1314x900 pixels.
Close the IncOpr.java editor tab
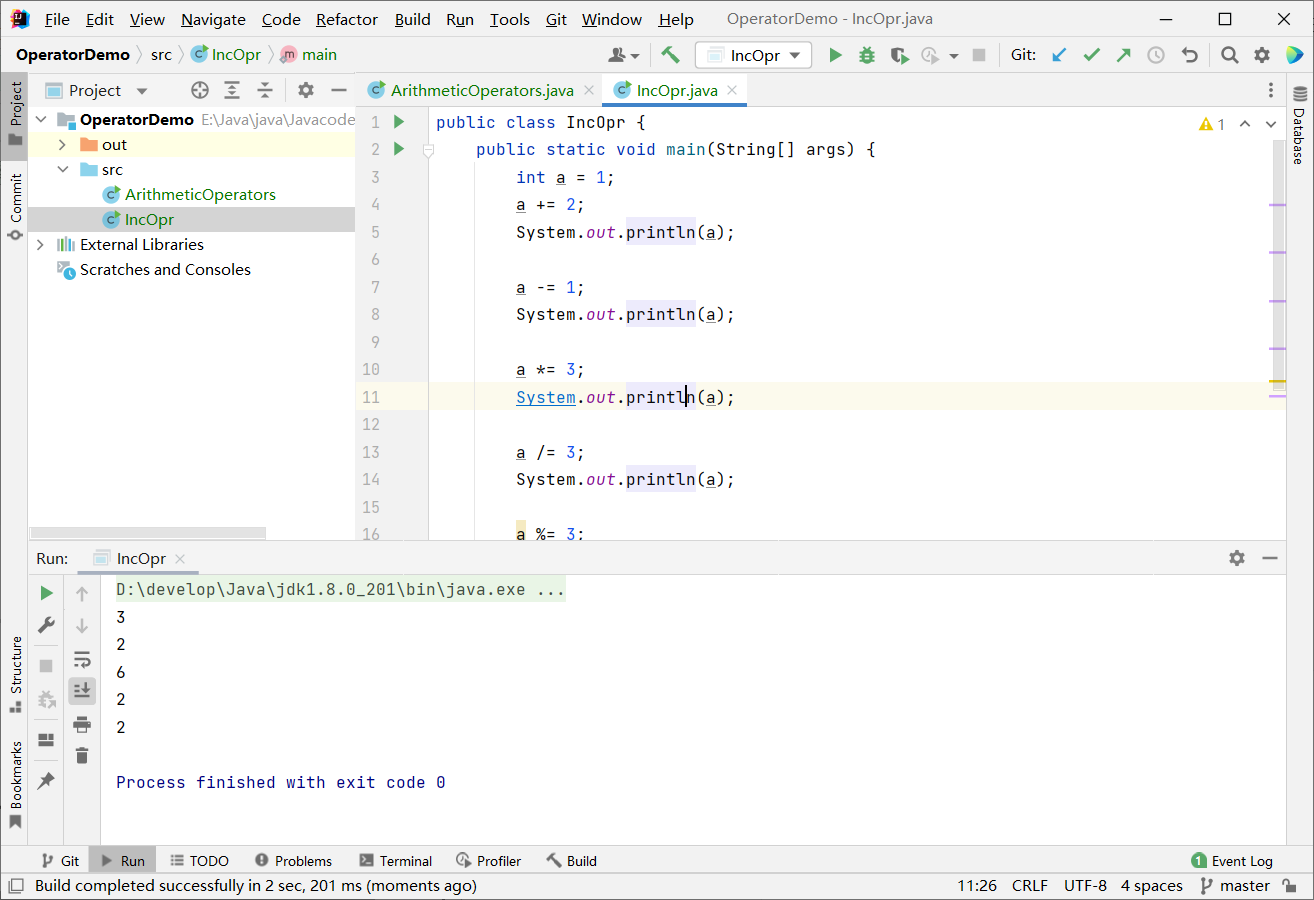(733, 90)
